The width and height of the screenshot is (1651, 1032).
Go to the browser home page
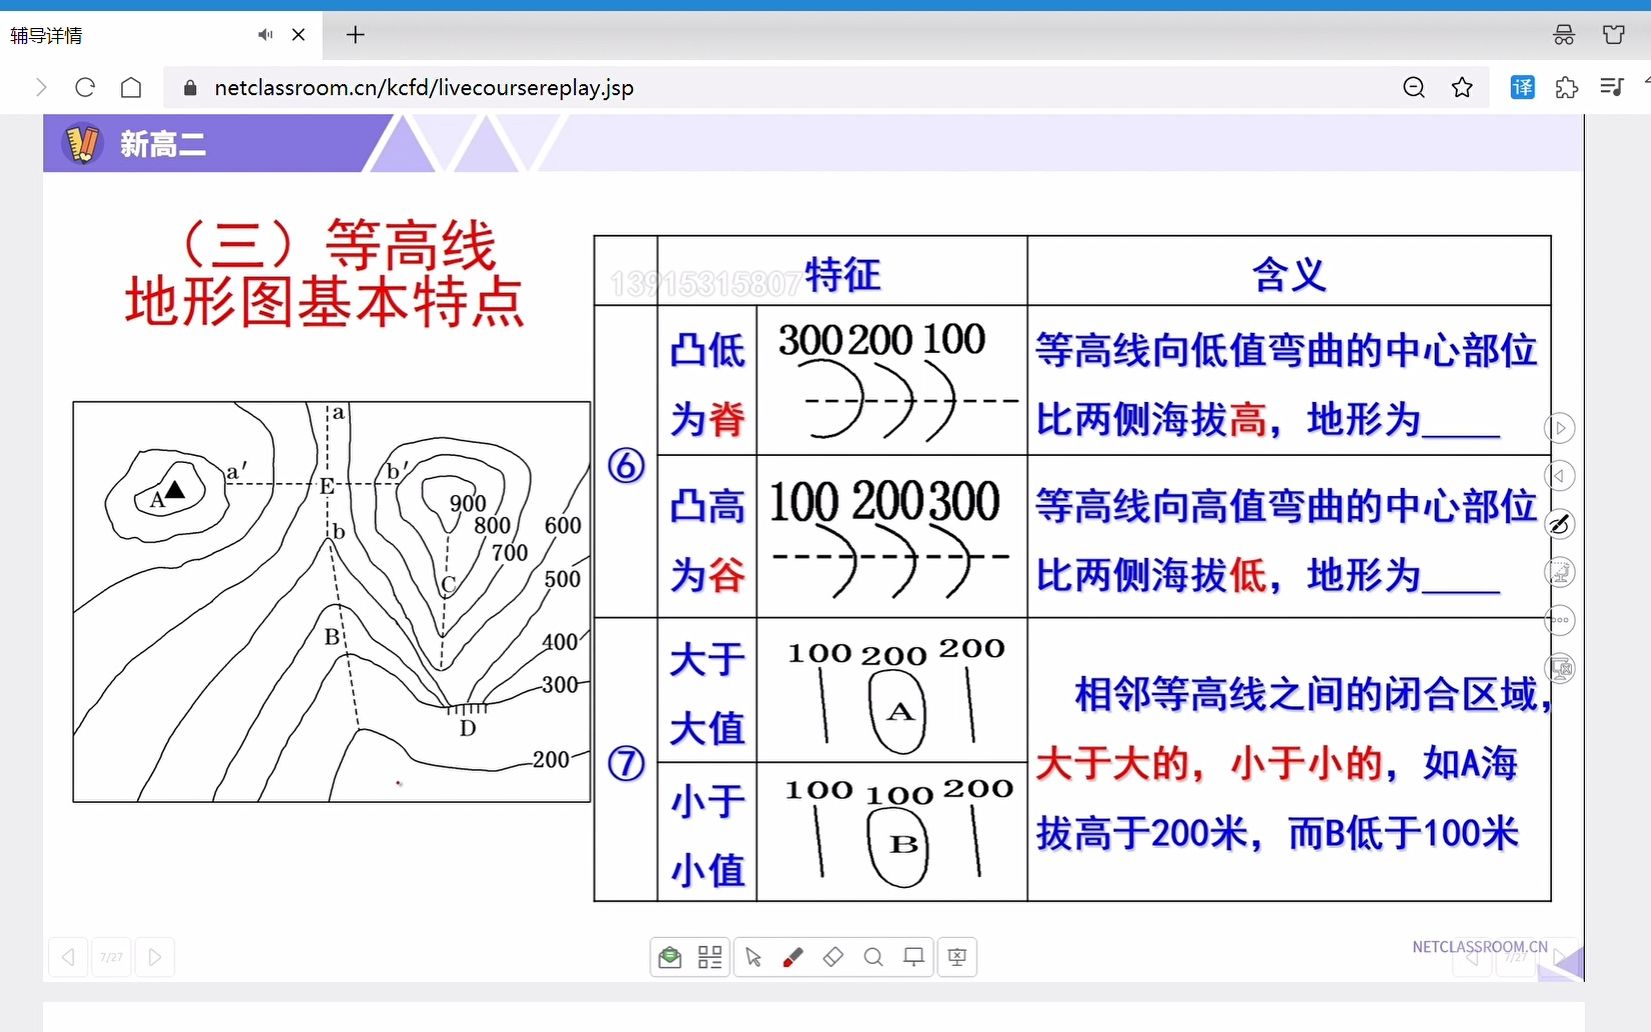coord(131,87)
